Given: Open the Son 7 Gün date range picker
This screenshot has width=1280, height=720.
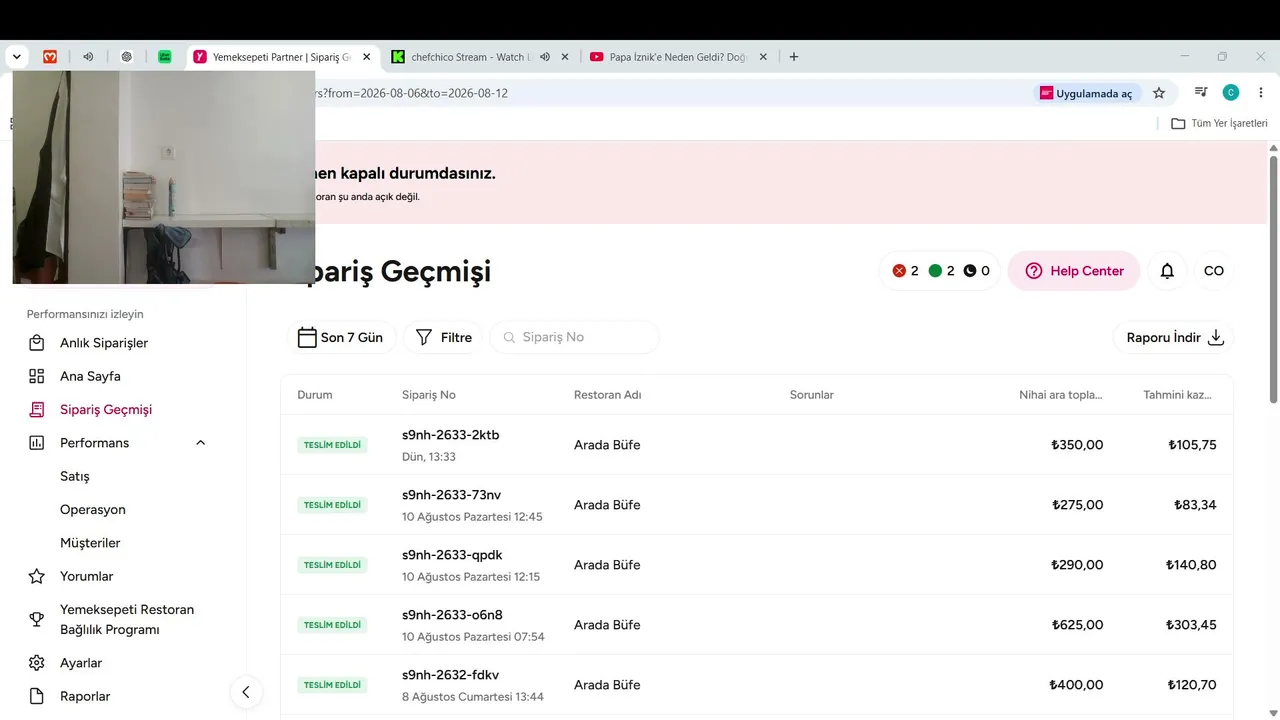Looking at the screenshot, I should 341,338.
